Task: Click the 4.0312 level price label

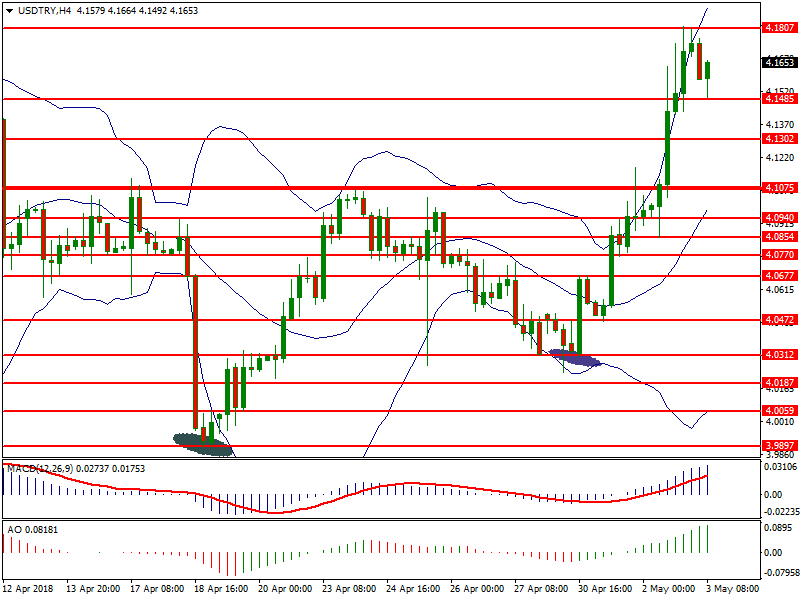Action: click(778, 355)
